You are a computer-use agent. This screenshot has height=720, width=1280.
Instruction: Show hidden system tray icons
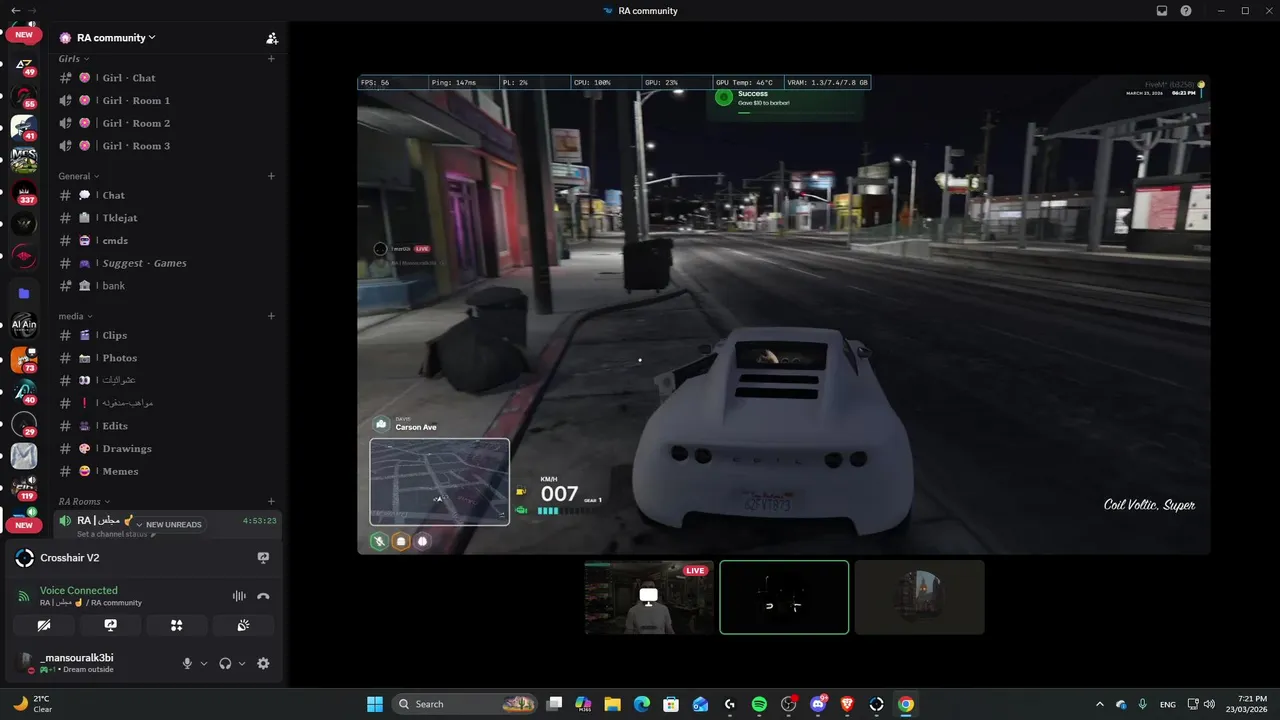pyautogui.click(x=1100, y=704)
